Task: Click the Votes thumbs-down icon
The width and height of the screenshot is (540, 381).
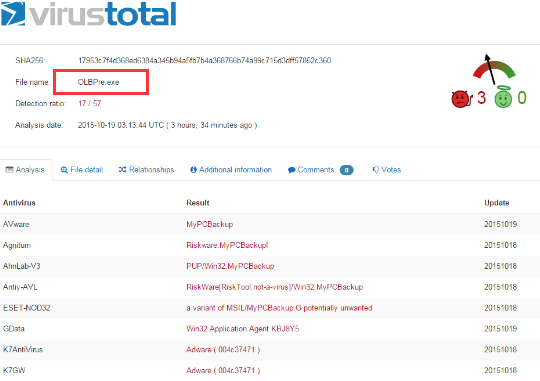Action: 376,170
